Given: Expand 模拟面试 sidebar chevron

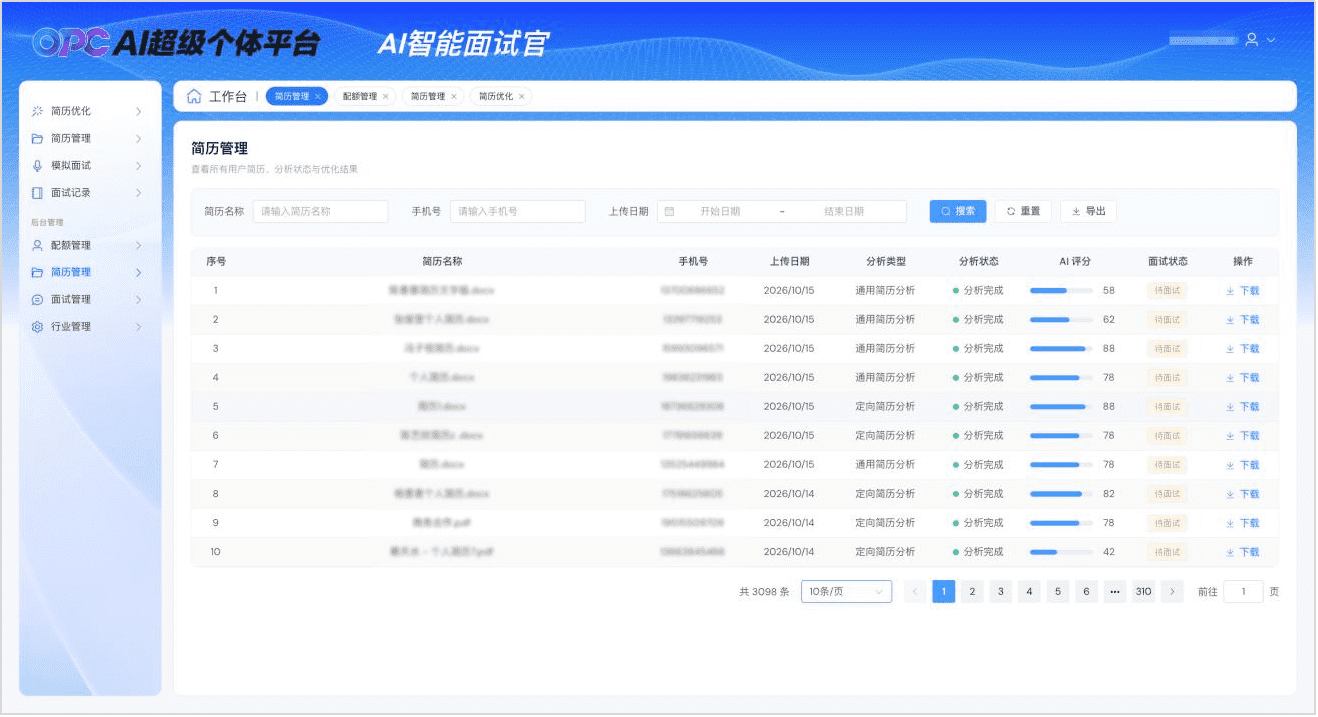Looking at the screenshot, I should click(x=138, y=165).
